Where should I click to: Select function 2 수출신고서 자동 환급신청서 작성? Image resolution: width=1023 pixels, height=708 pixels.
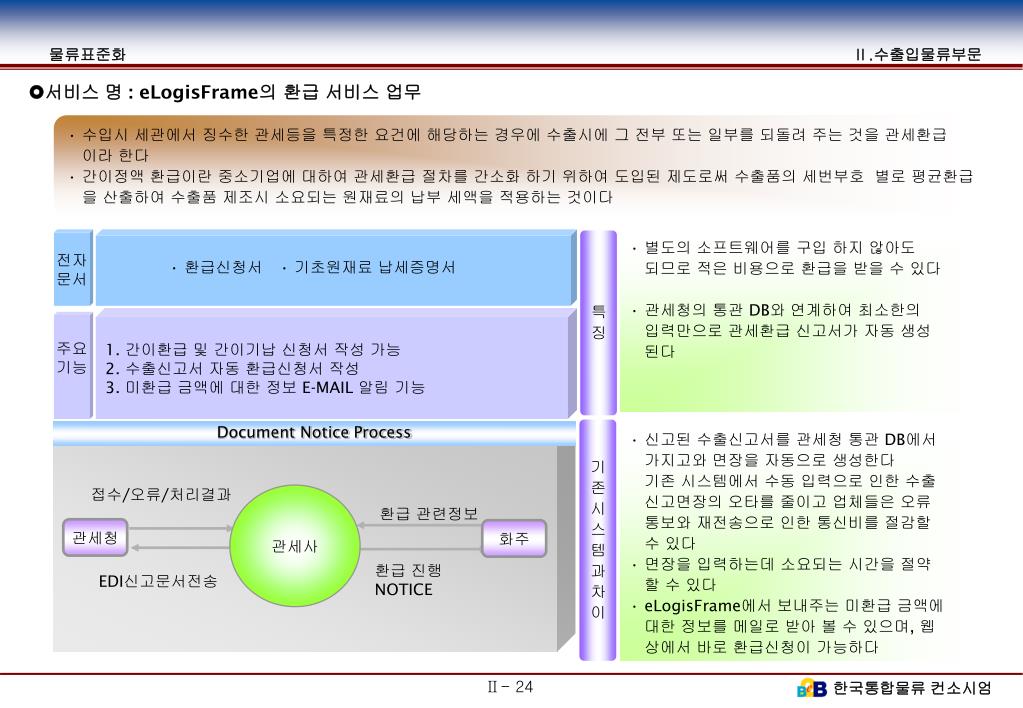coord(232,369)
